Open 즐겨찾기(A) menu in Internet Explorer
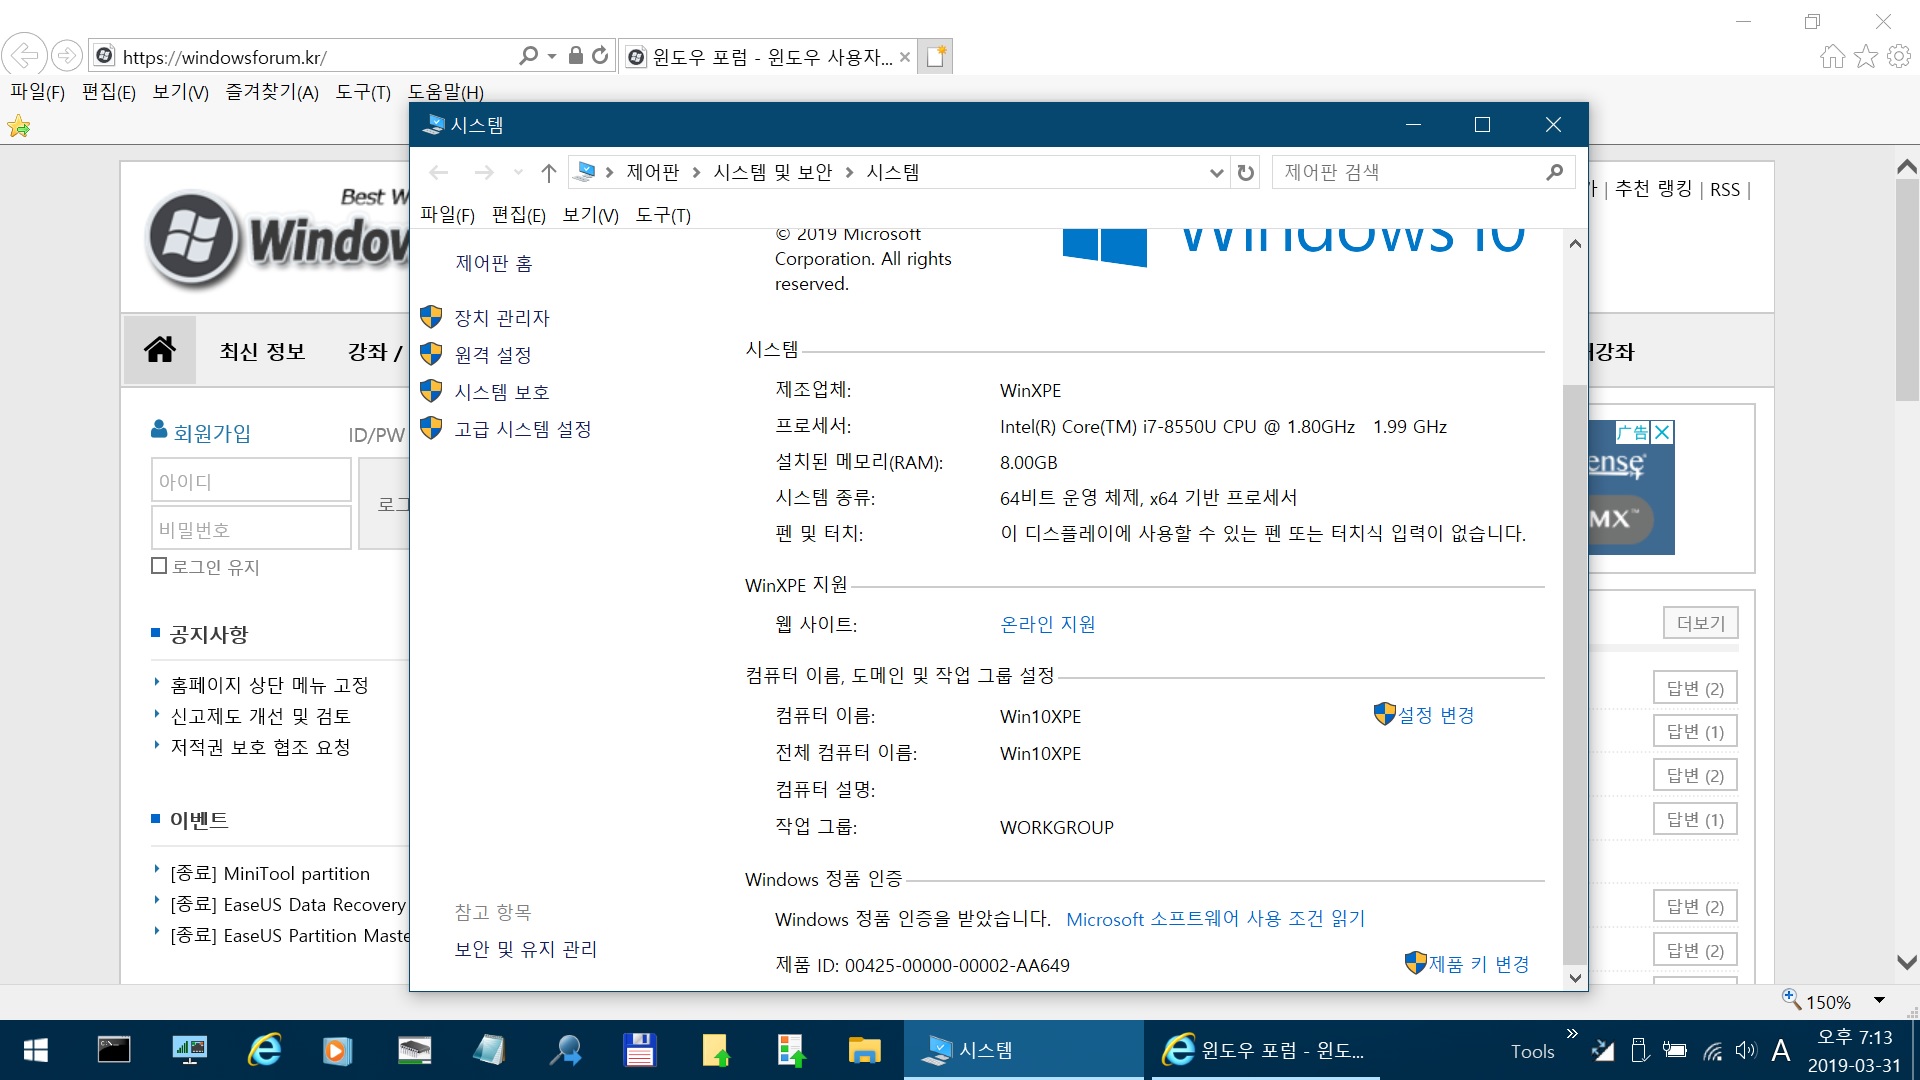The width and height of the screenshot is (1920, 1080). point(272,92)
